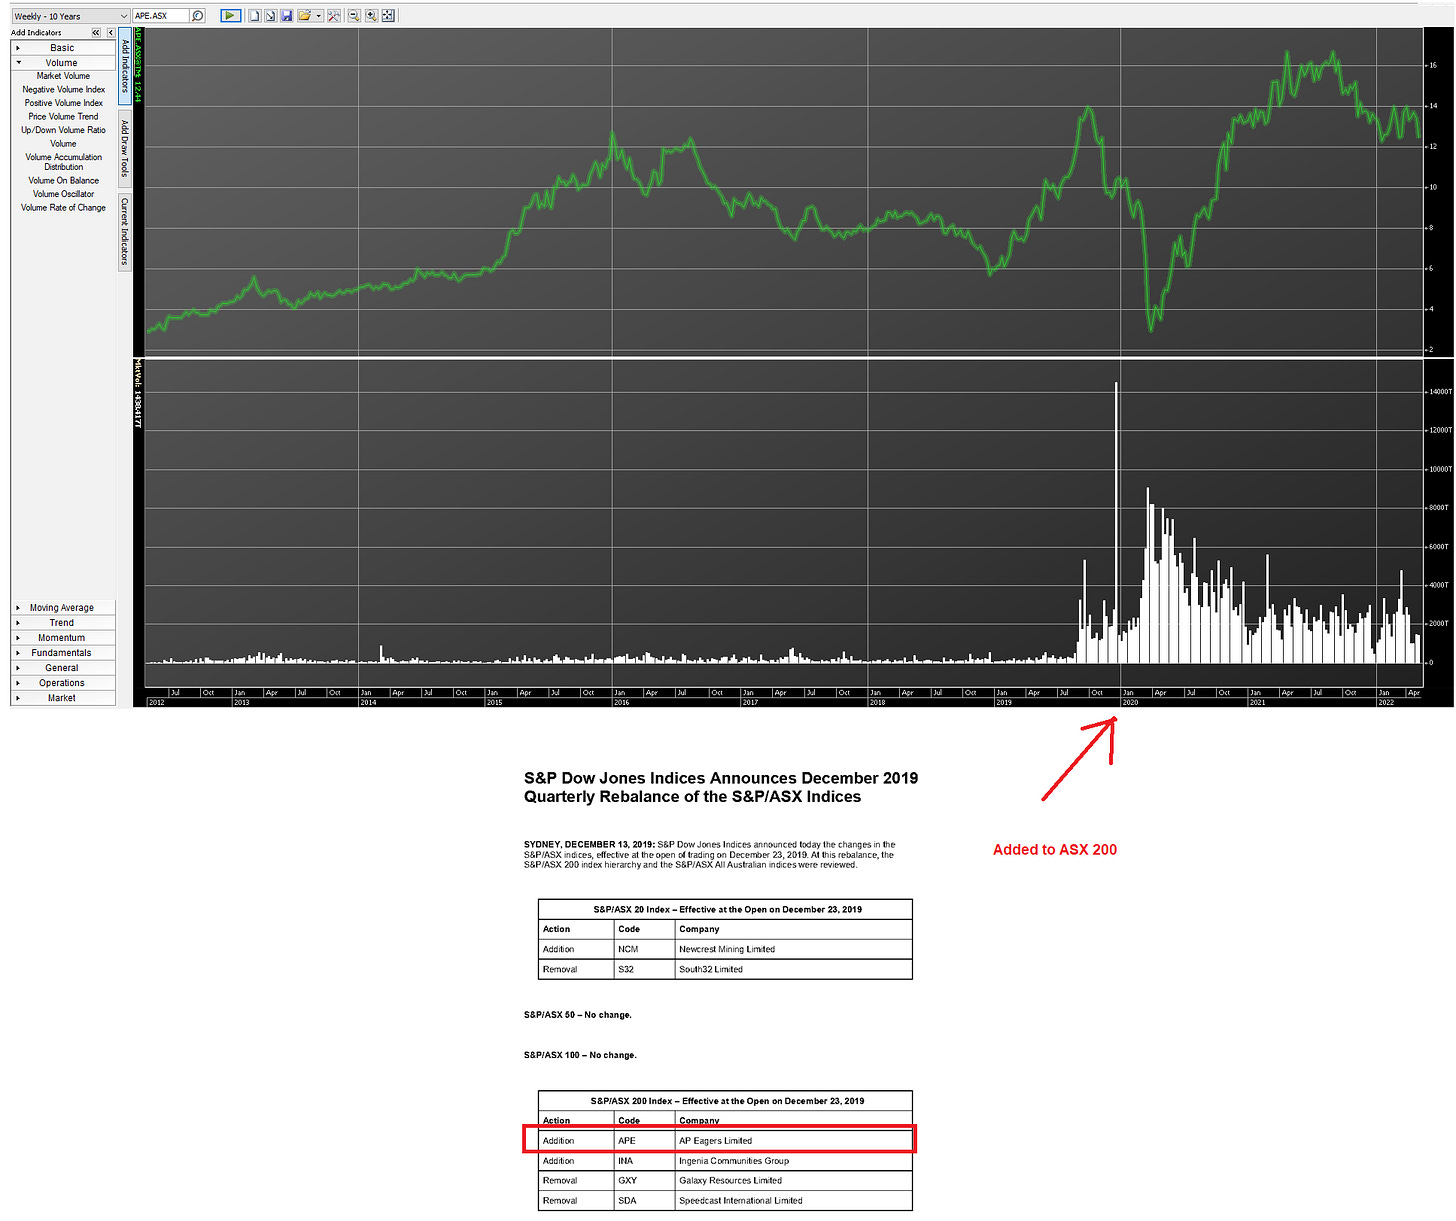The image size is (1456, 1221).
Task: Click the zoom out magnifier icon
Action: [x=354, y=16]
